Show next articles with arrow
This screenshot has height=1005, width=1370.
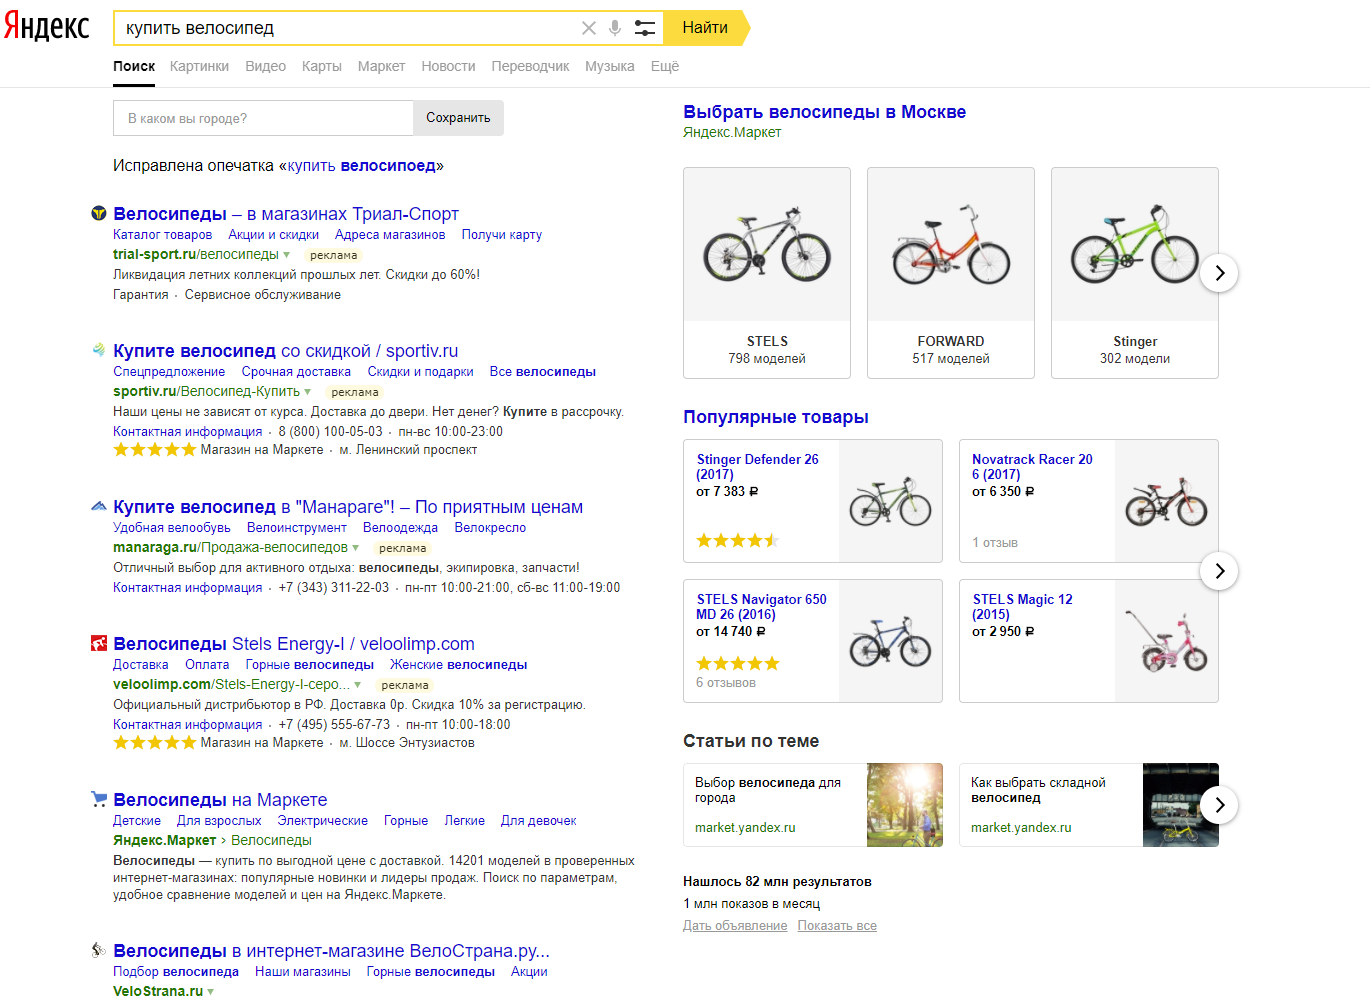1219,805
